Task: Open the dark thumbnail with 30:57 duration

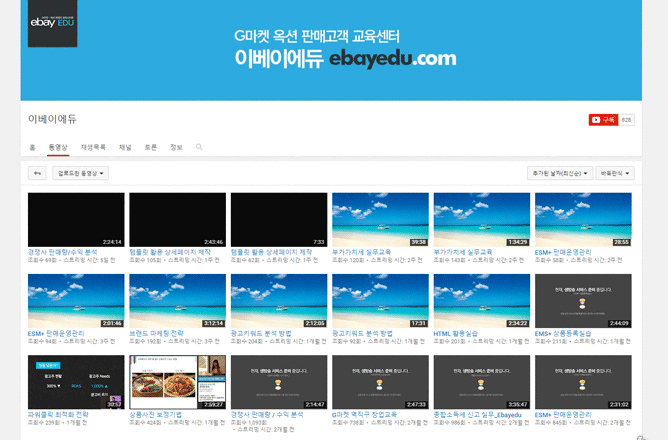Action: coord(76,382)
